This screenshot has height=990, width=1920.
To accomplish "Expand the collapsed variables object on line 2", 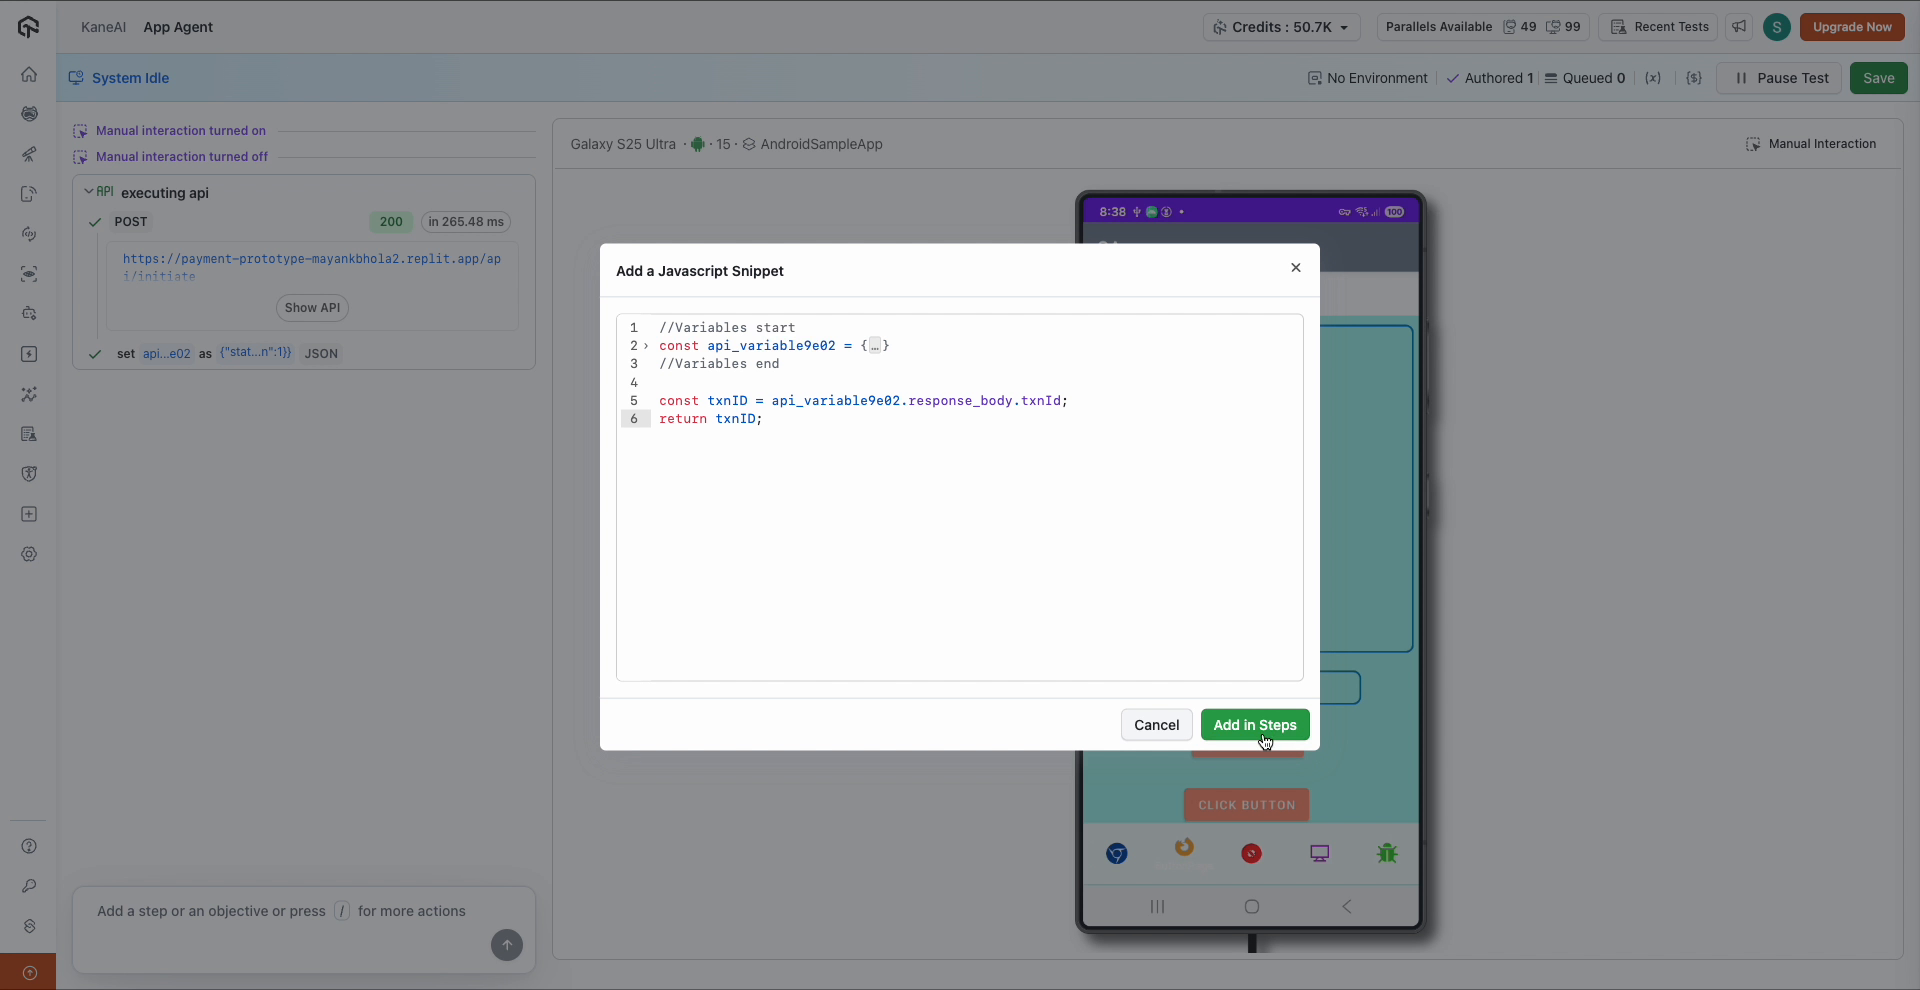I will 876,346.
